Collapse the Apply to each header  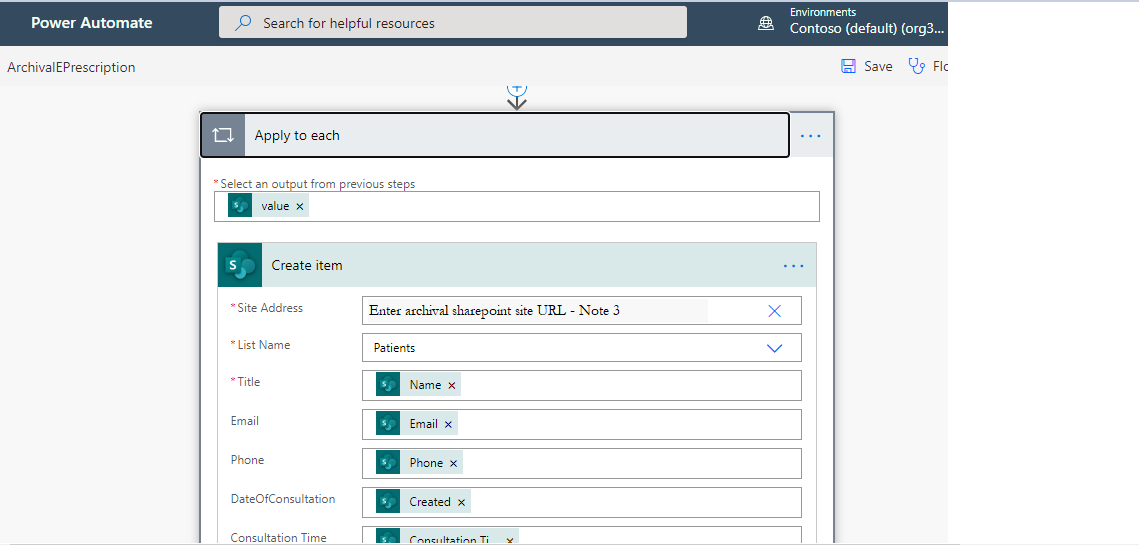[x=495, y=135]
